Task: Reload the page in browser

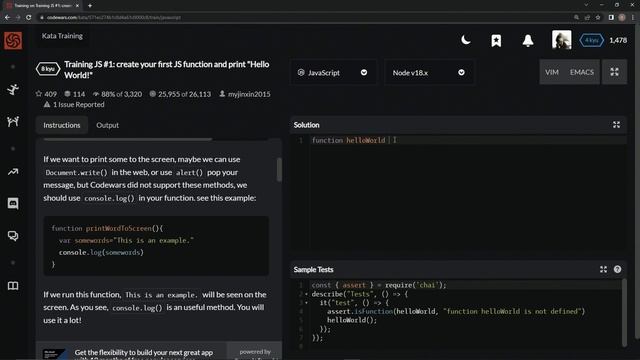Action: point(29,17)
